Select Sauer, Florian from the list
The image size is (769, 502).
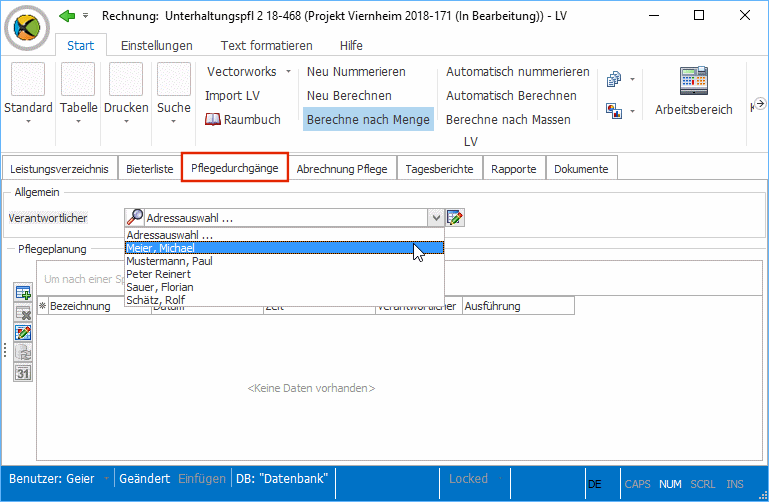pos(284,287)
